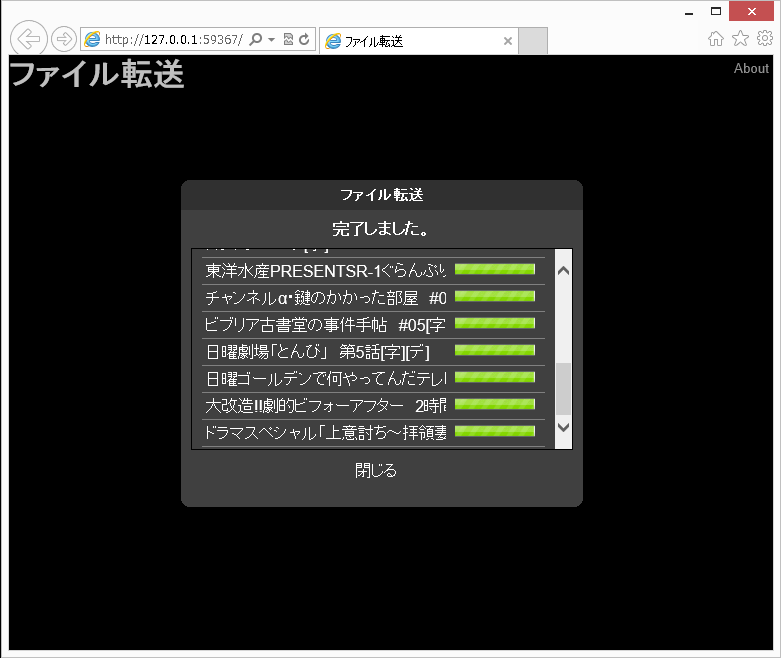The height and width of the screenshot is (658, 781).
Task: Click the About link
Action: point(751,69)
